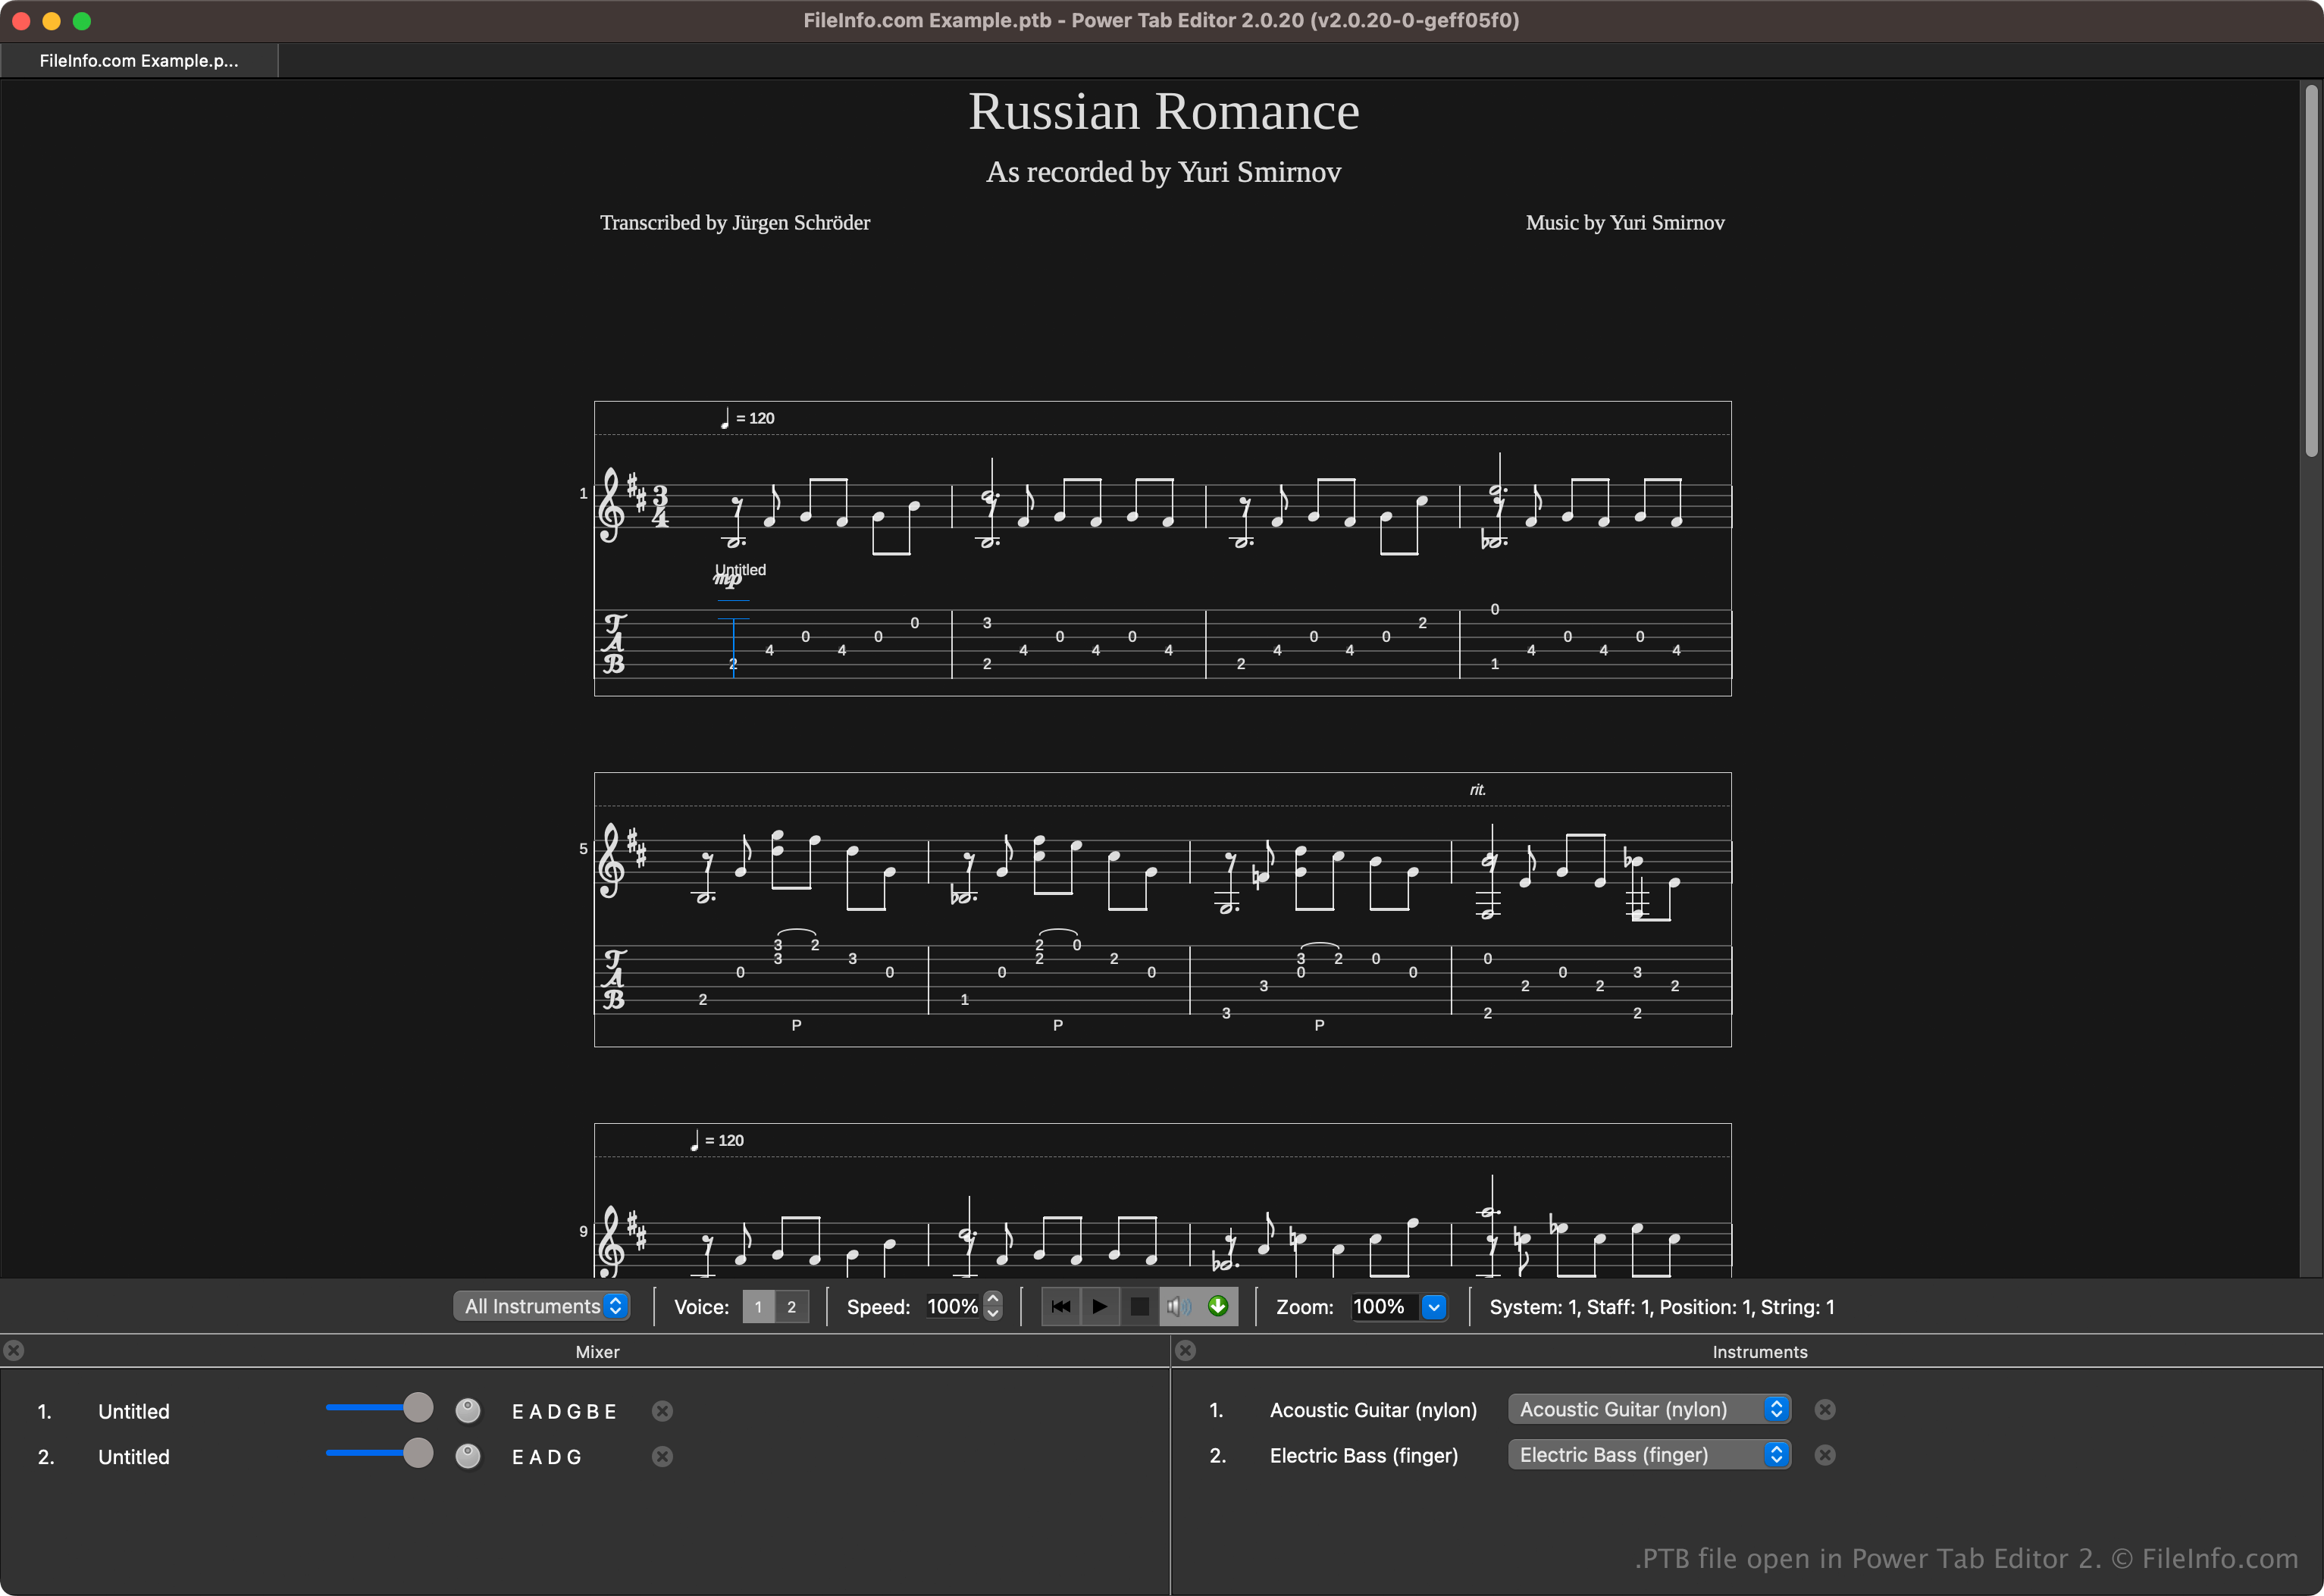Screen dimensions: 2324x1596
Task: Open the Electric Bass (finger) MIDI dropdown
Action: pos(1649,1455)
